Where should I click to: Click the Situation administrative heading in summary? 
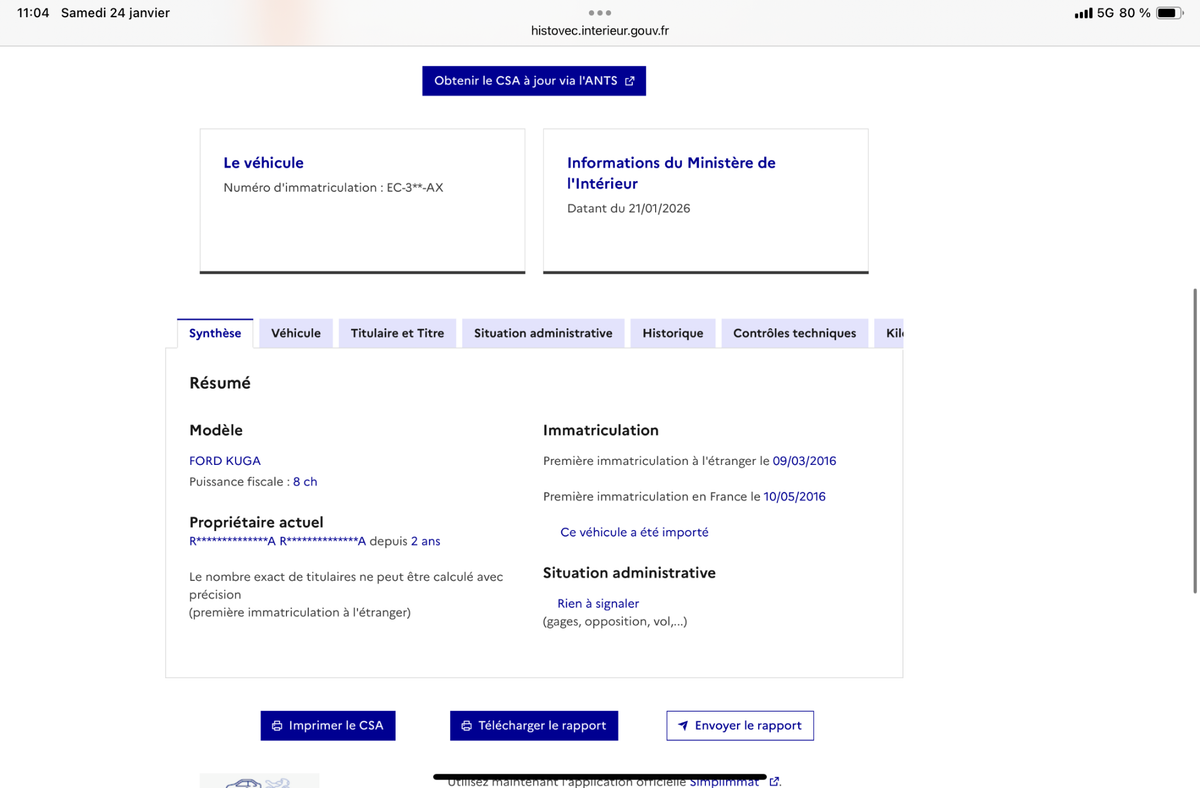click(629, 573)
